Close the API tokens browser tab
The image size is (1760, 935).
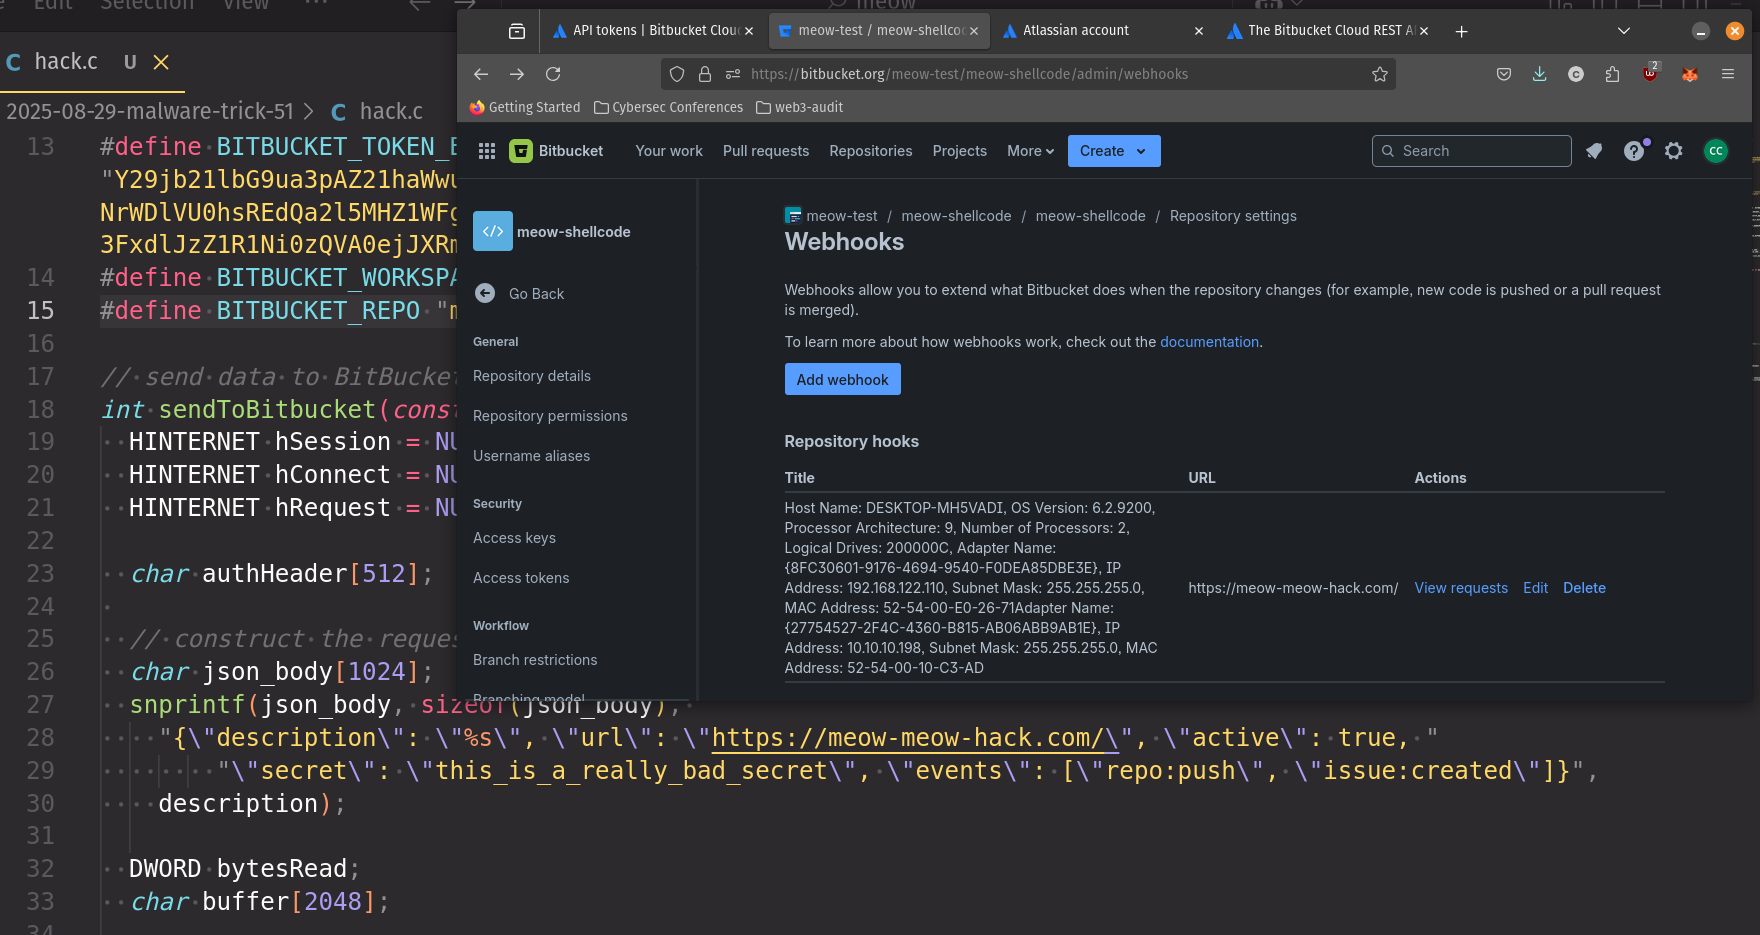point(749,31)
